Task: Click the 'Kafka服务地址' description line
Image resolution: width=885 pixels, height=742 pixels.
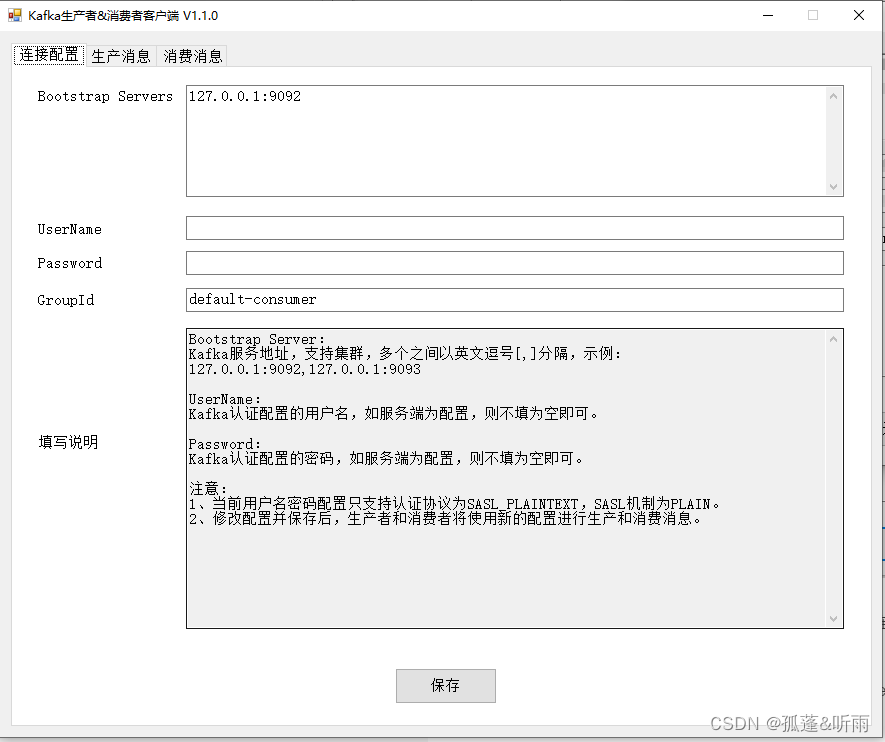Action: pyautogui.click(x=405, y=354)
